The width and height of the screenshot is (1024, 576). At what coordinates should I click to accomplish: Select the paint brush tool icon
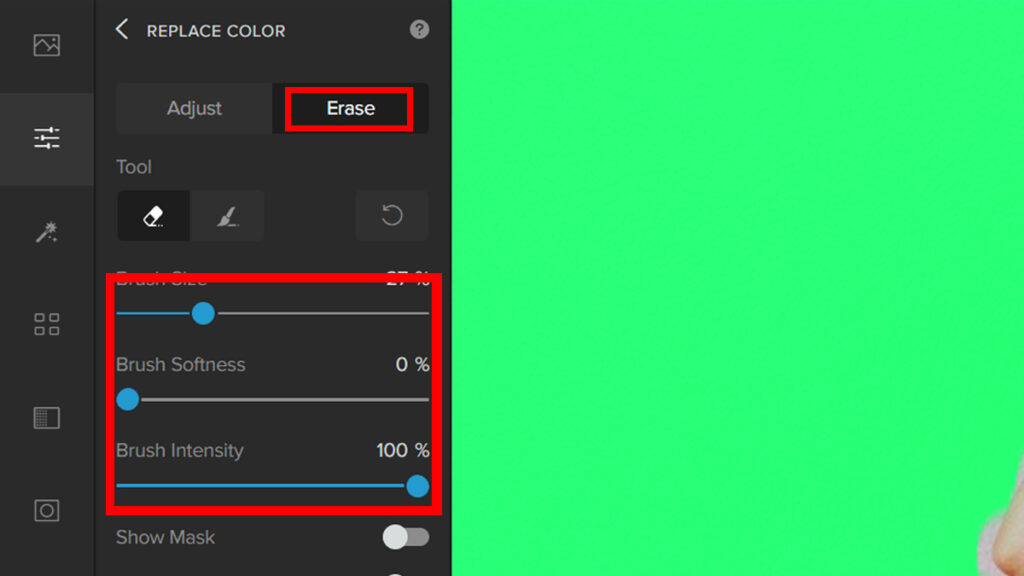227,216
